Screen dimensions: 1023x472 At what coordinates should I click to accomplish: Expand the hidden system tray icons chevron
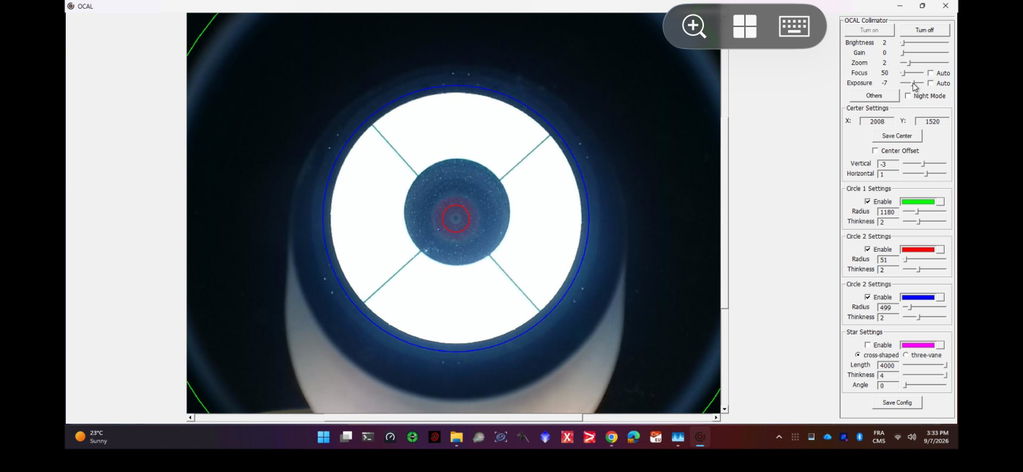point(778,437)
